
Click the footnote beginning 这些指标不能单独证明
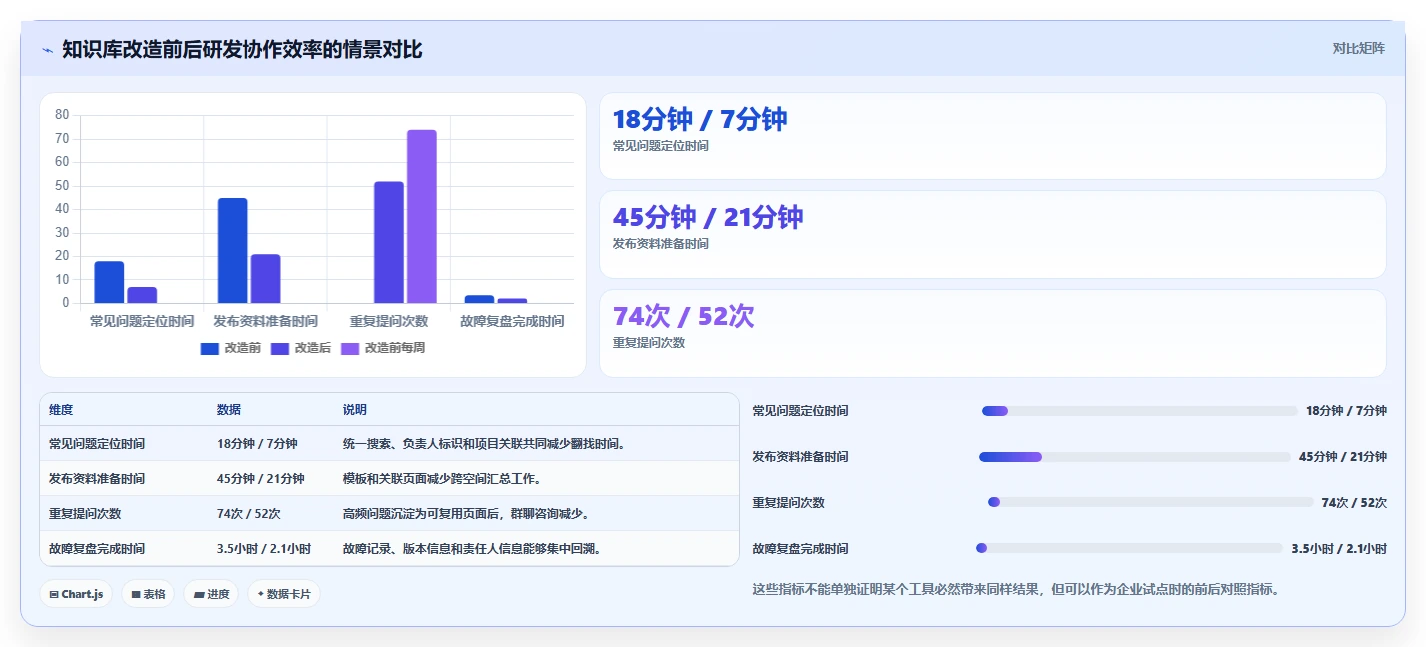coord(1015,590)
